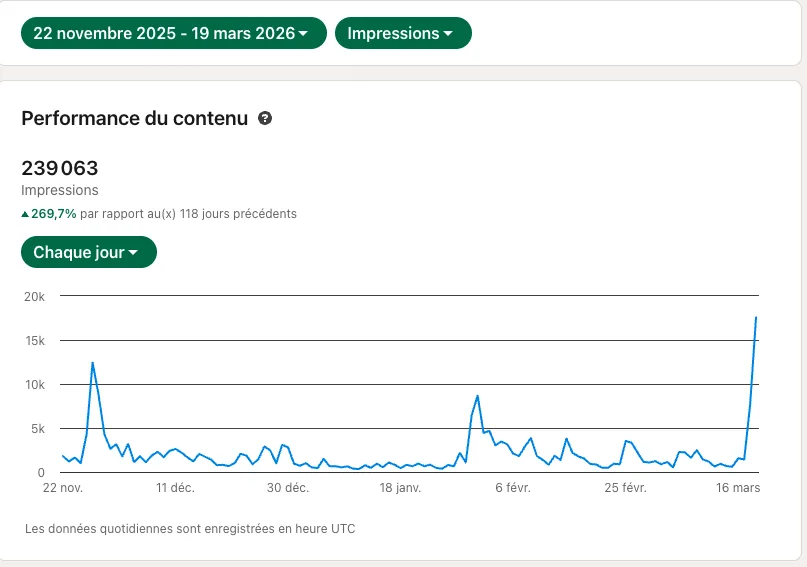Click the early February peak on the graph
807x567 pixels.
[478, 396]
